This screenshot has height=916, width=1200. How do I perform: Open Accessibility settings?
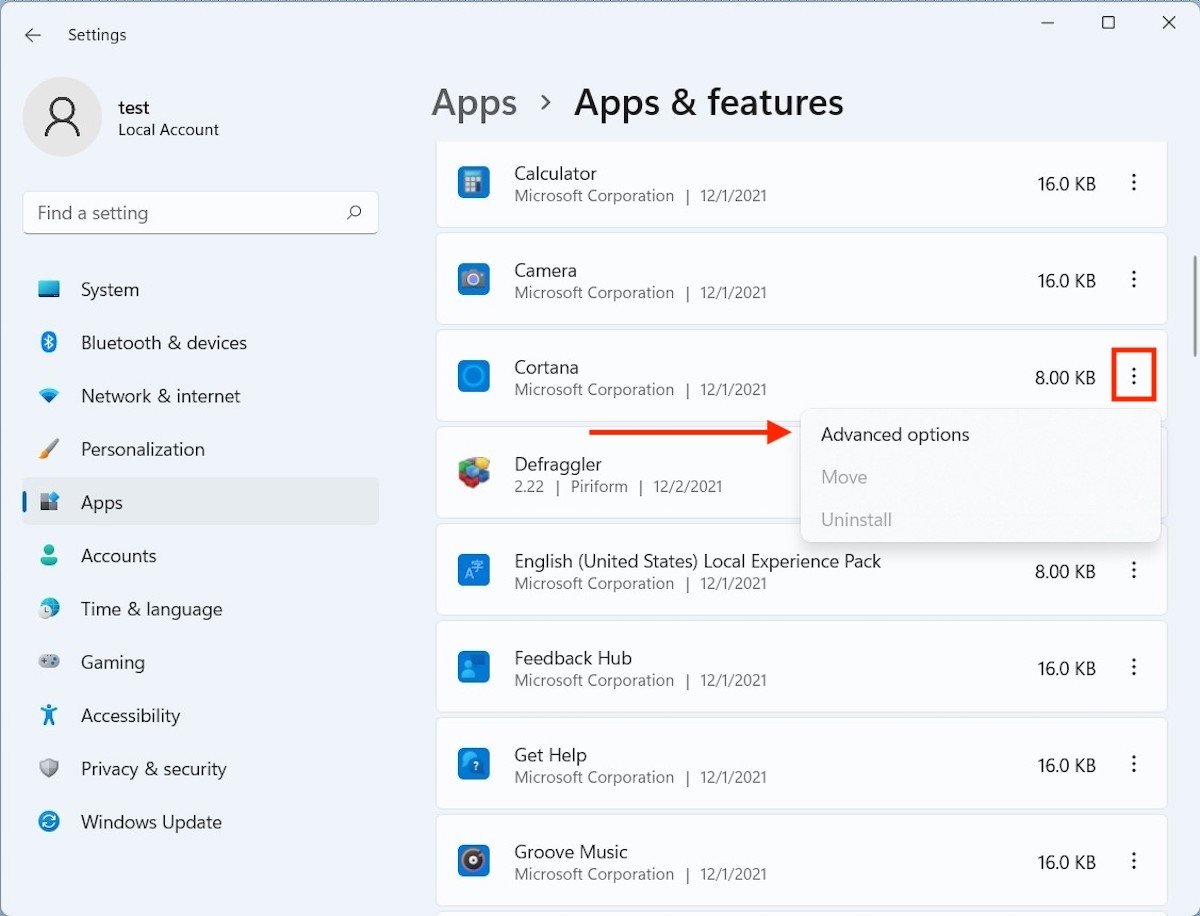[200, 715]
